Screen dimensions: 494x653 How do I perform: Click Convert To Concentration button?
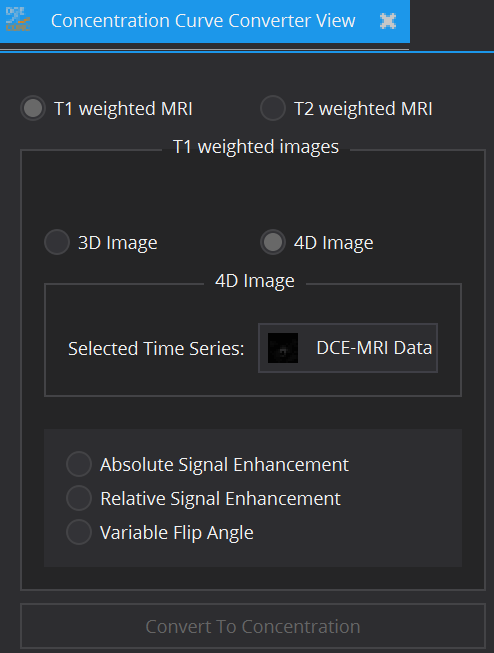tap(253, 626)
